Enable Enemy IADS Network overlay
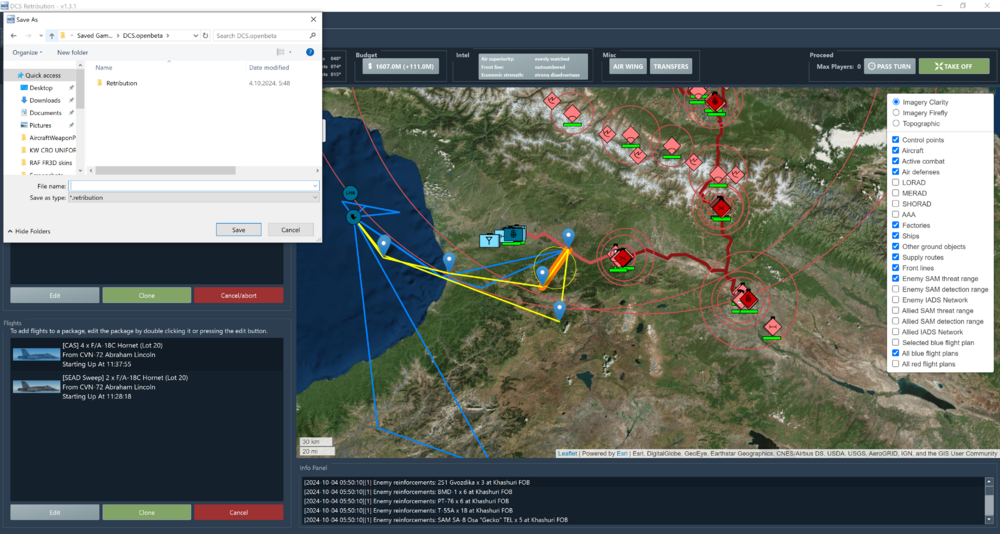 click(x=896, y=300)
